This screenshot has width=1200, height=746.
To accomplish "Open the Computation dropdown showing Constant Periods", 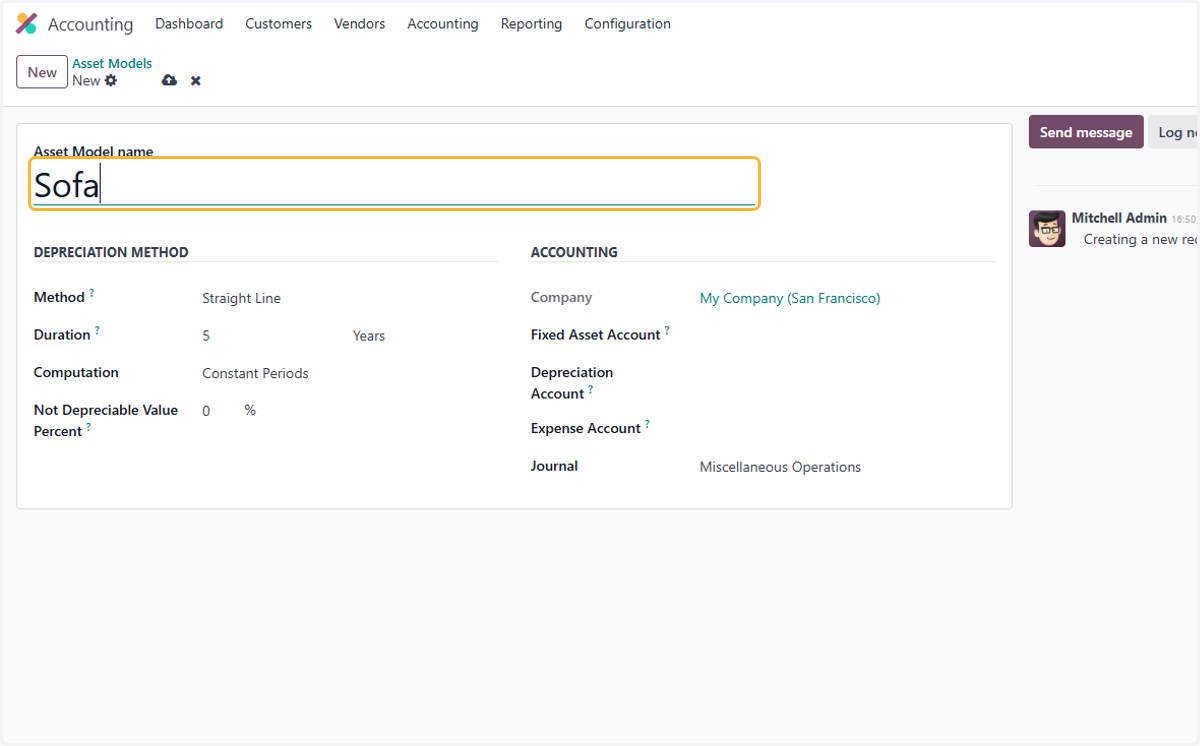I will pyautogui.click(x=350, y=373).
